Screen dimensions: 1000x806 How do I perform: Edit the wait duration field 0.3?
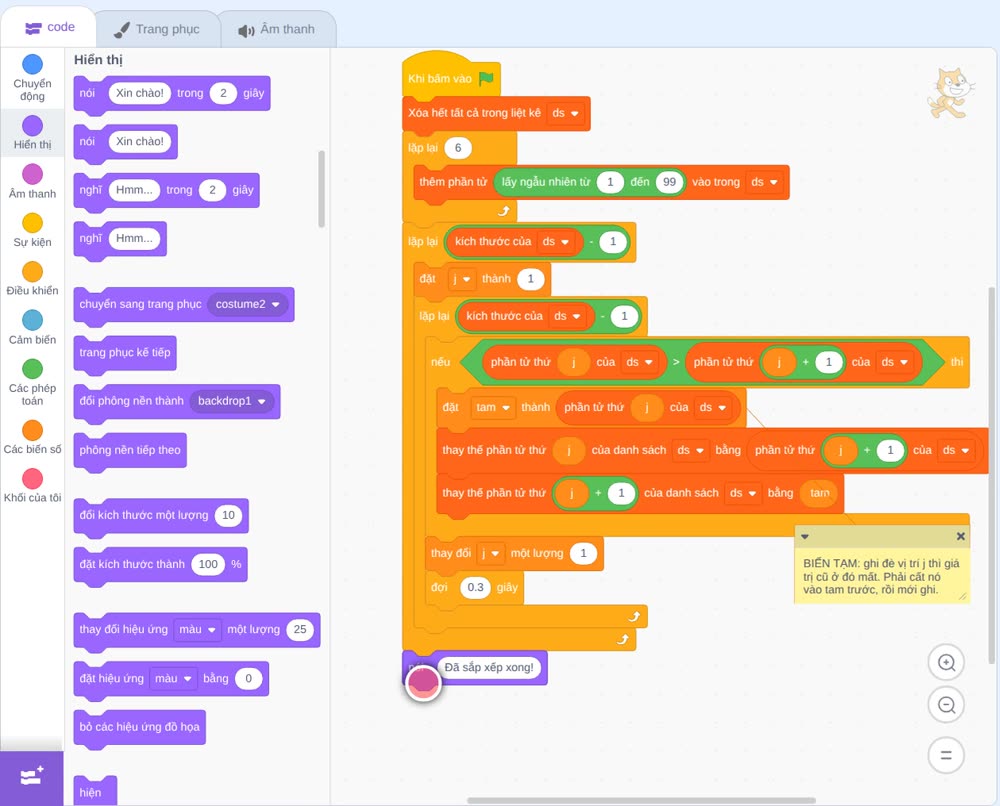(x=475, y=587)
